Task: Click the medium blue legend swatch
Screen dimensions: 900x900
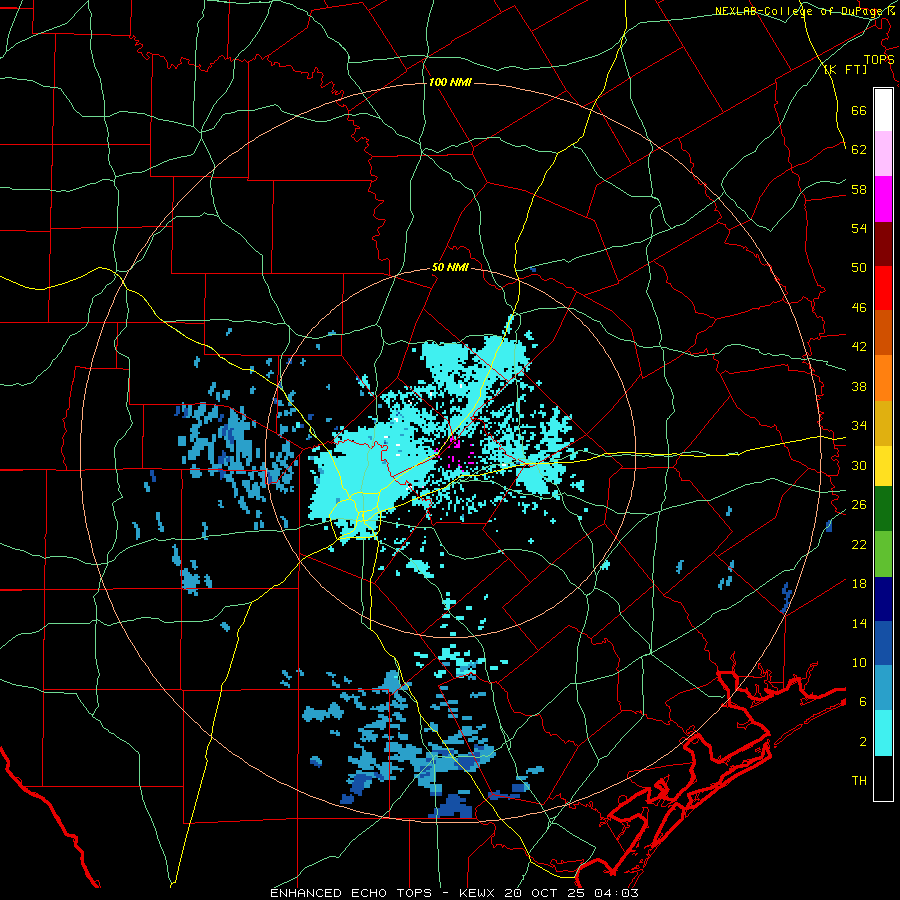Action: (883, 643)
